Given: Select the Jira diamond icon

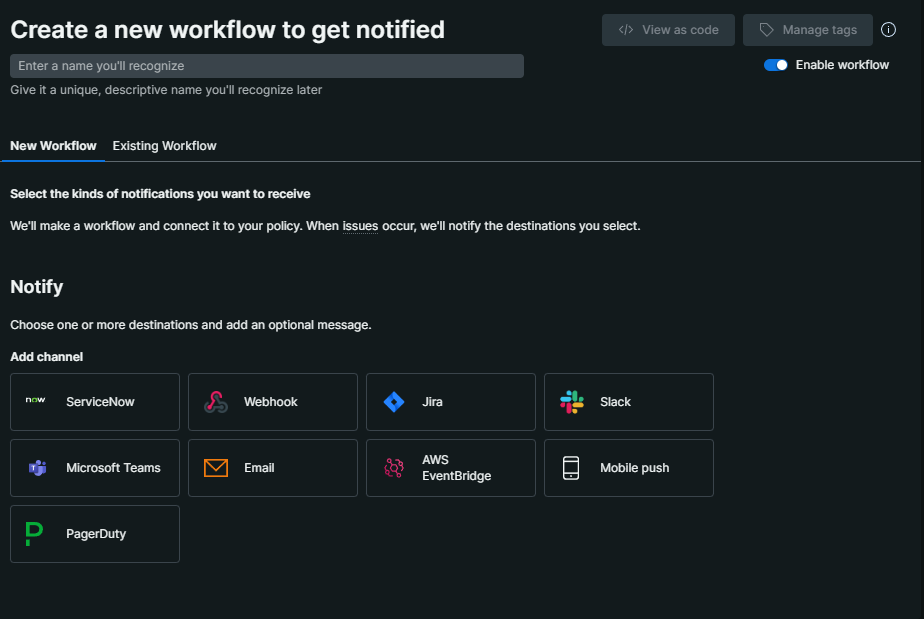Looking at the screenshot, I should pyautogui.click(x=394, y=402).
